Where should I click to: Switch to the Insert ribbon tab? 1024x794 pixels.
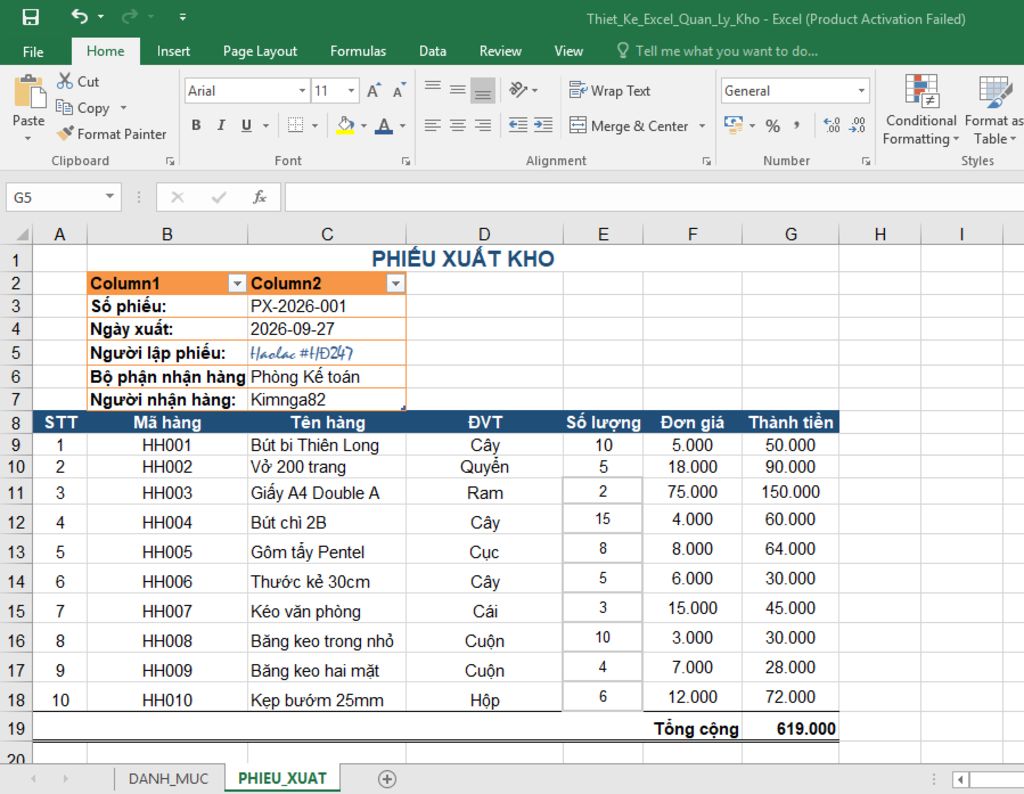tap(173, 51)
